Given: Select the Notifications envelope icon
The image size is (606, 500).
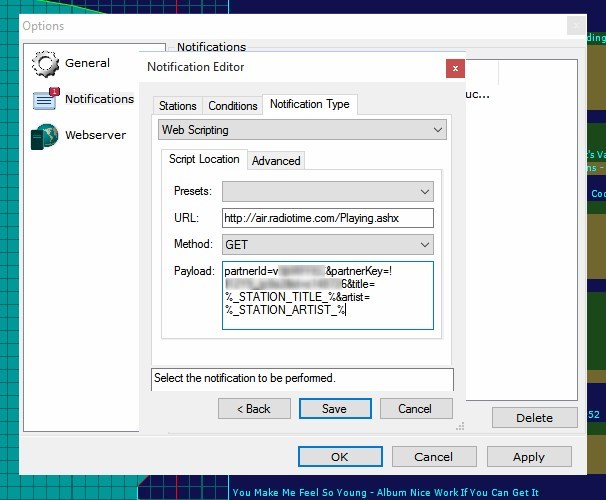Looking at the screenshot, I should [x=46, y=99].
